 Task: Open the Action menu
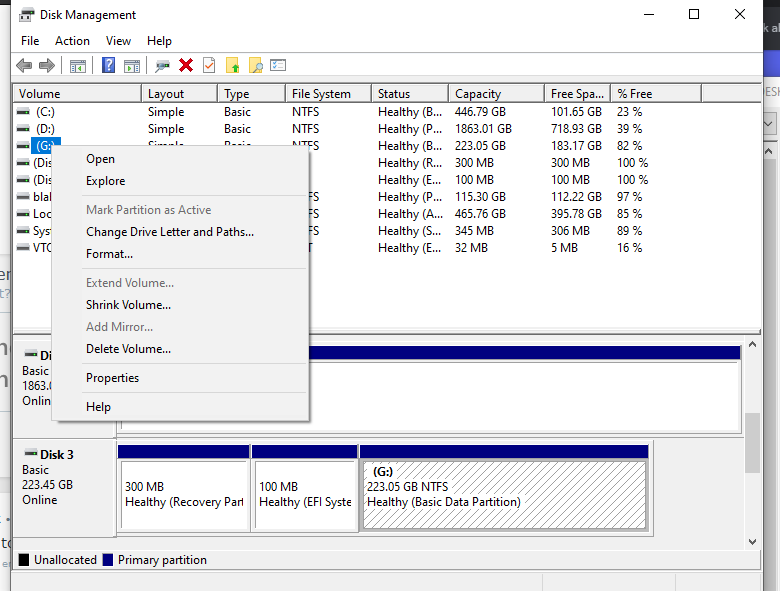(72, 41)
